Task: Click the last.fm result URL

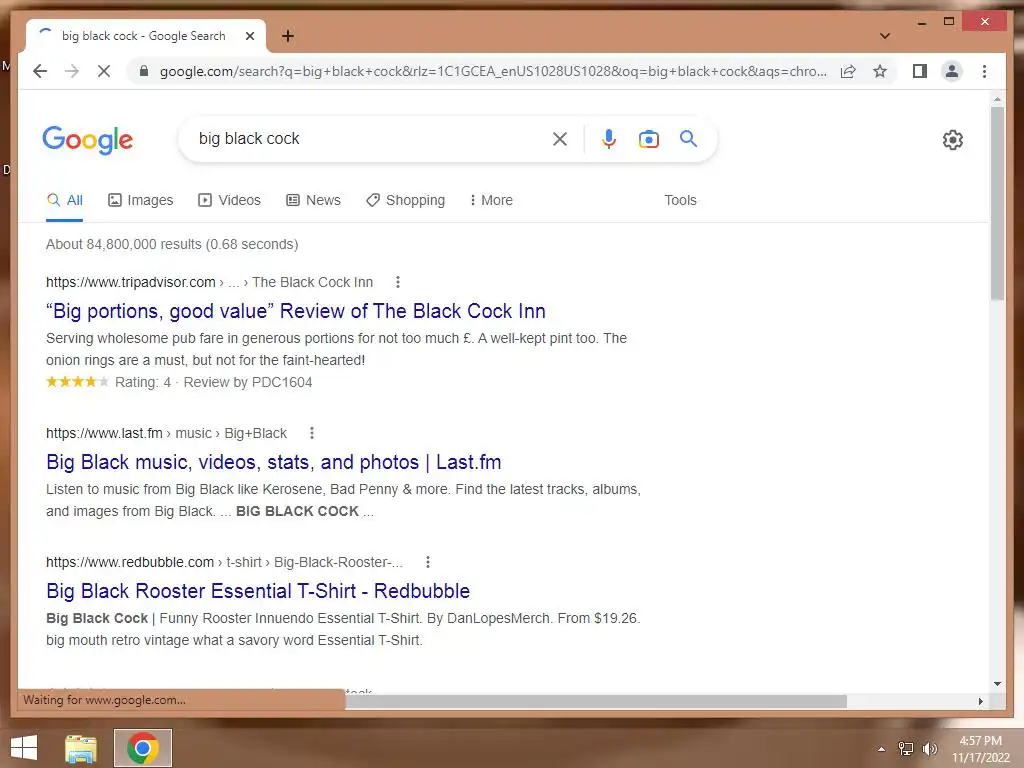Action: tap(104, 433)
